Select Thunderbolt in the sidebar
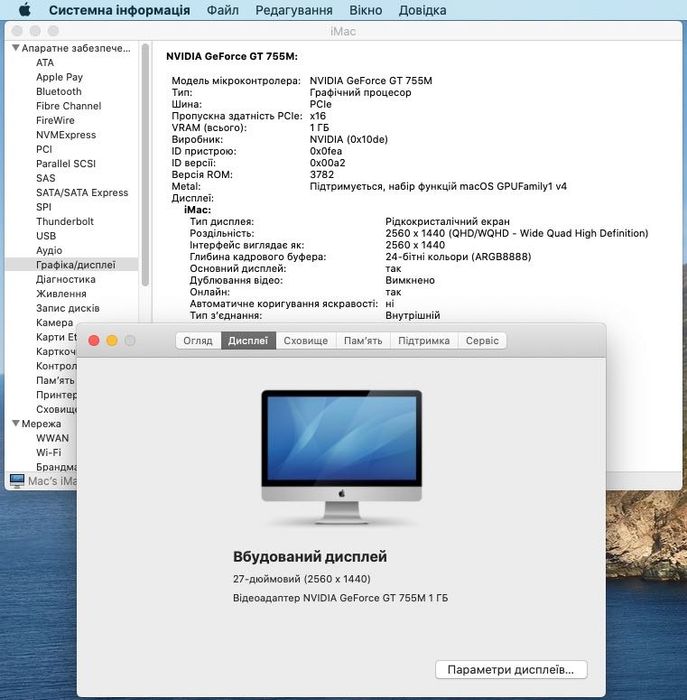The width and height of the screenshot is (687, 700). coord(65,221)
